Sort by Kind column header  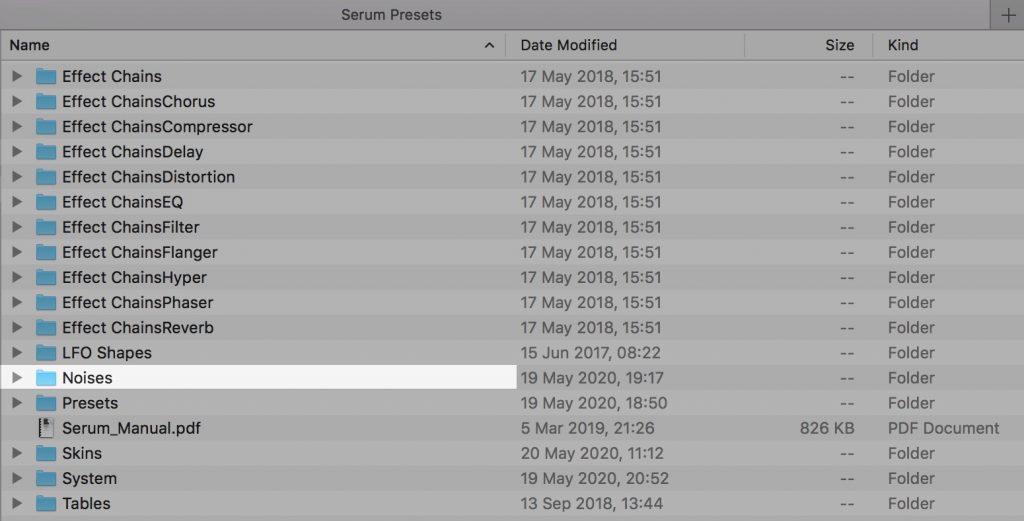click(903, 45)
